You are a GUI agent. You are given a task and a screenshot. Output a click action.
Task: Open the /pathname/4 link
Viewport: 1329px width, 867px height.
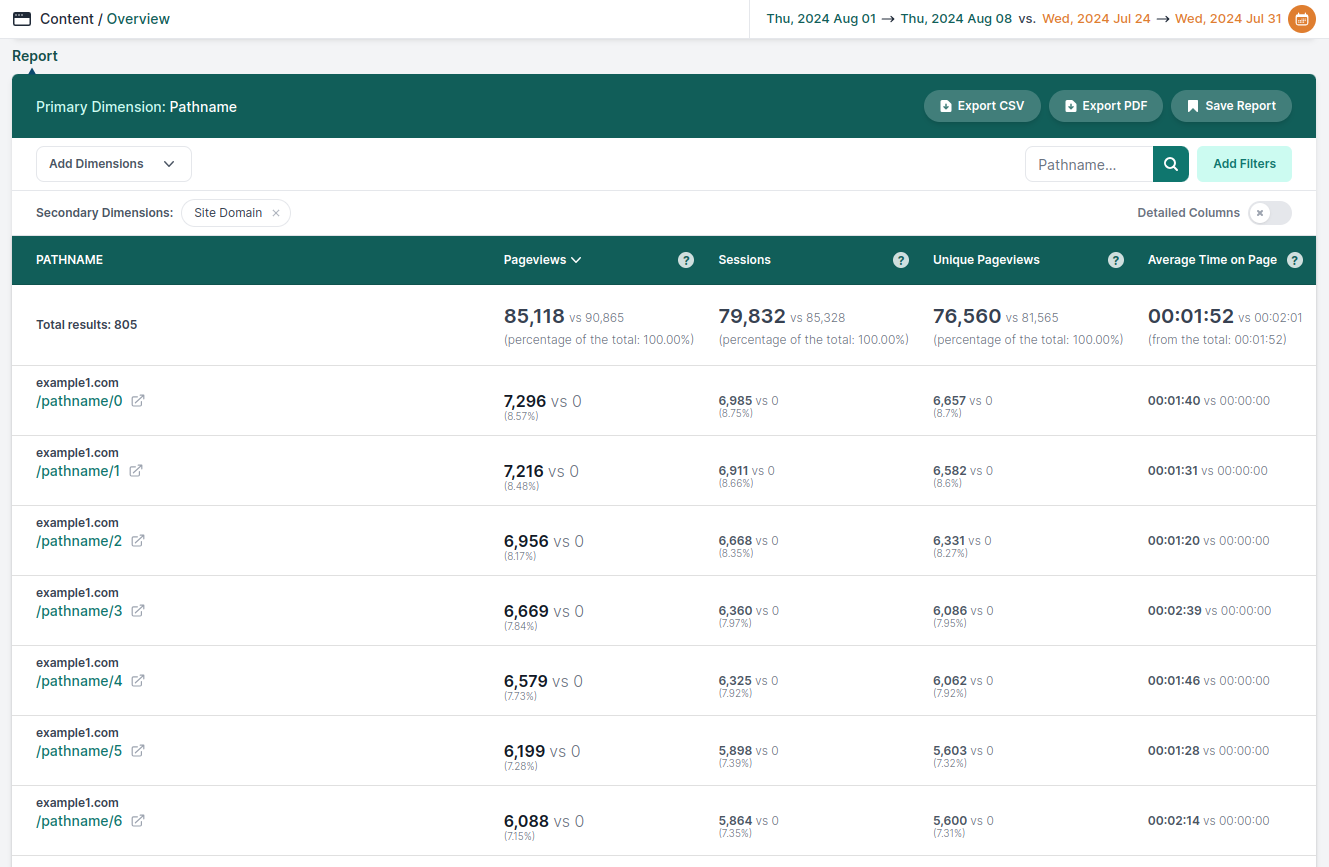[79, 681]
